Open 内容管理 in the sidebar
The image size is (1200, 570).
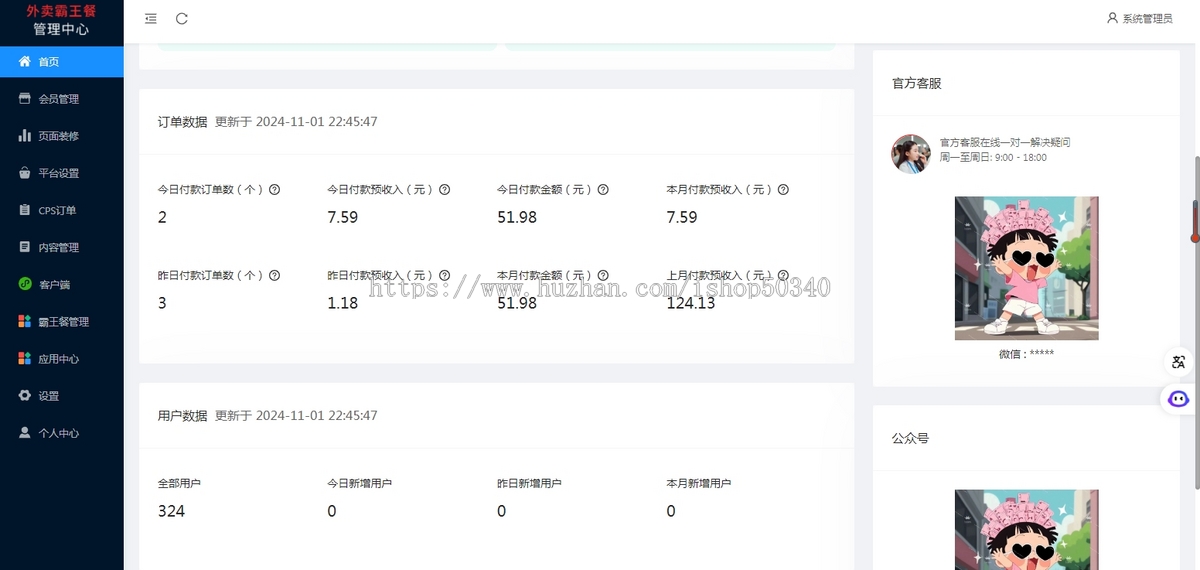62,247
